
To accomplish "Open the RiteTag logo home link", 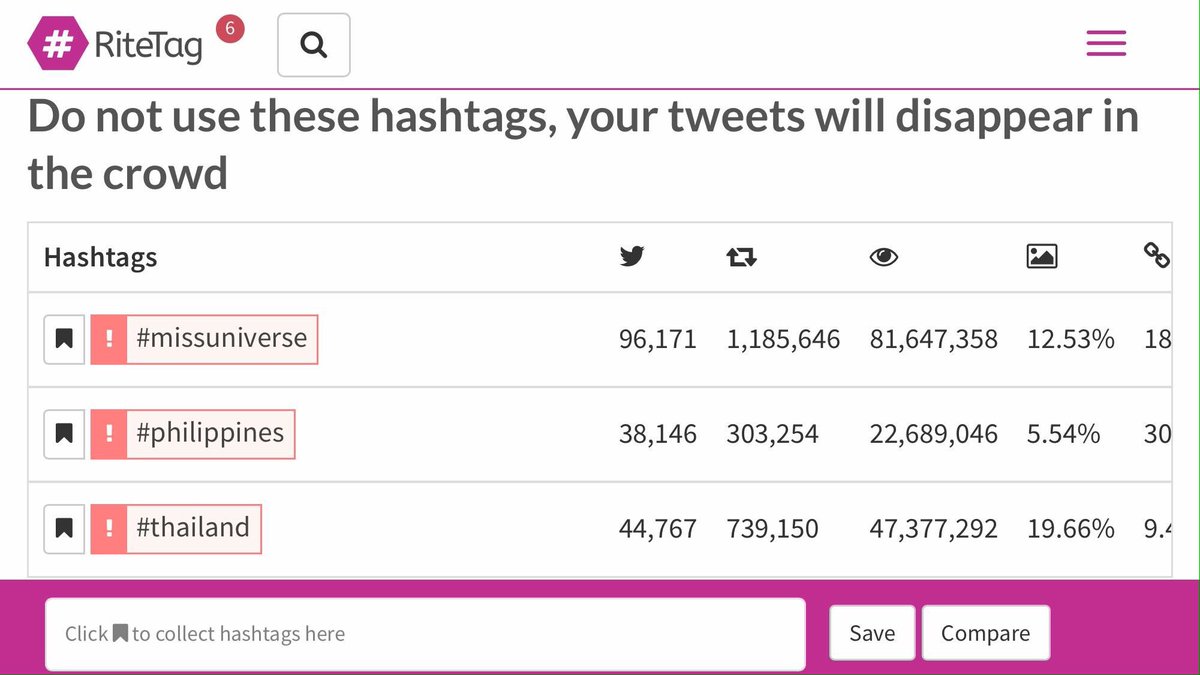I will pyautogui.click(x=115, y=45).
